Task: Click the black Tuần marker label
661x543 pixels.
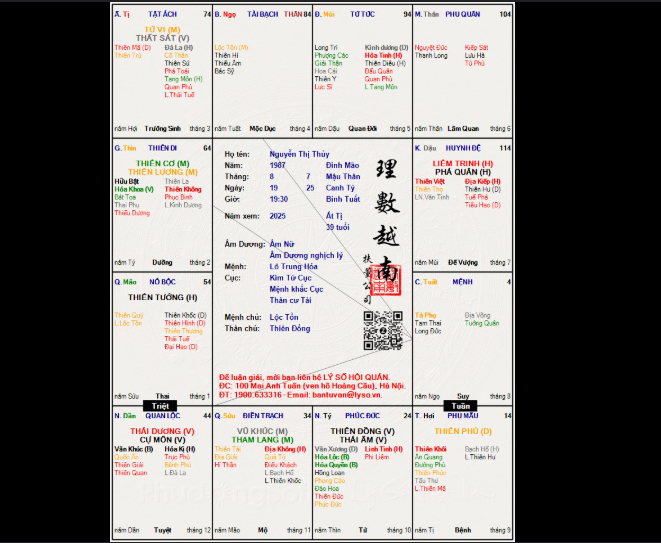Action: [x=460, y=406]
